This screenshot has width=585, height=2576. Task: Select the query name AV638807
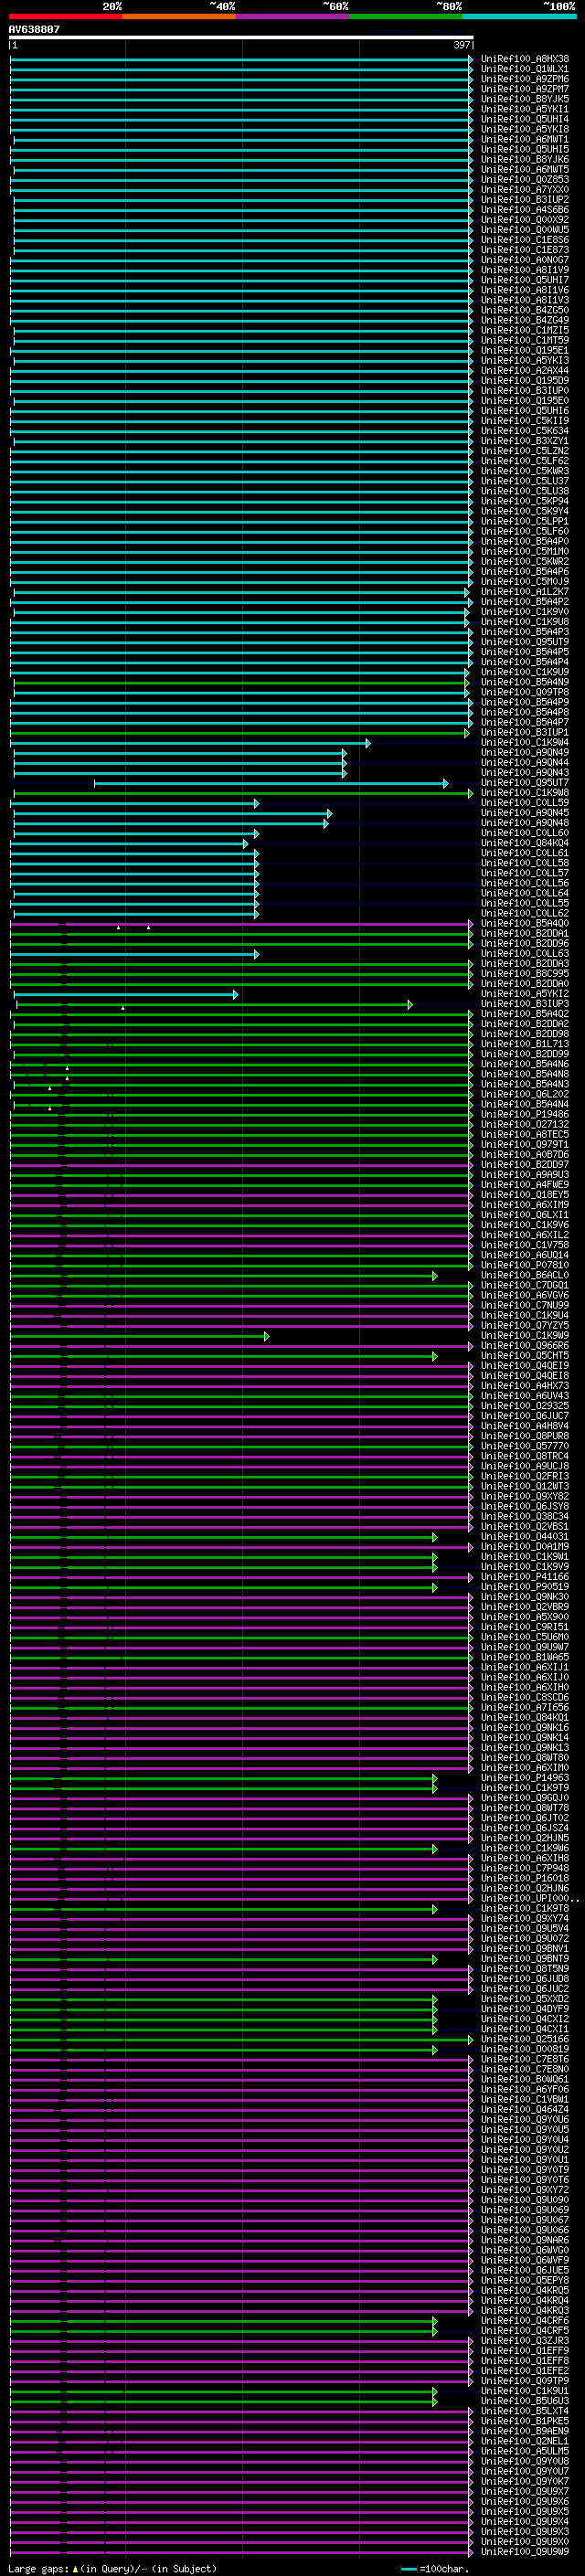(x=34, y=29)
